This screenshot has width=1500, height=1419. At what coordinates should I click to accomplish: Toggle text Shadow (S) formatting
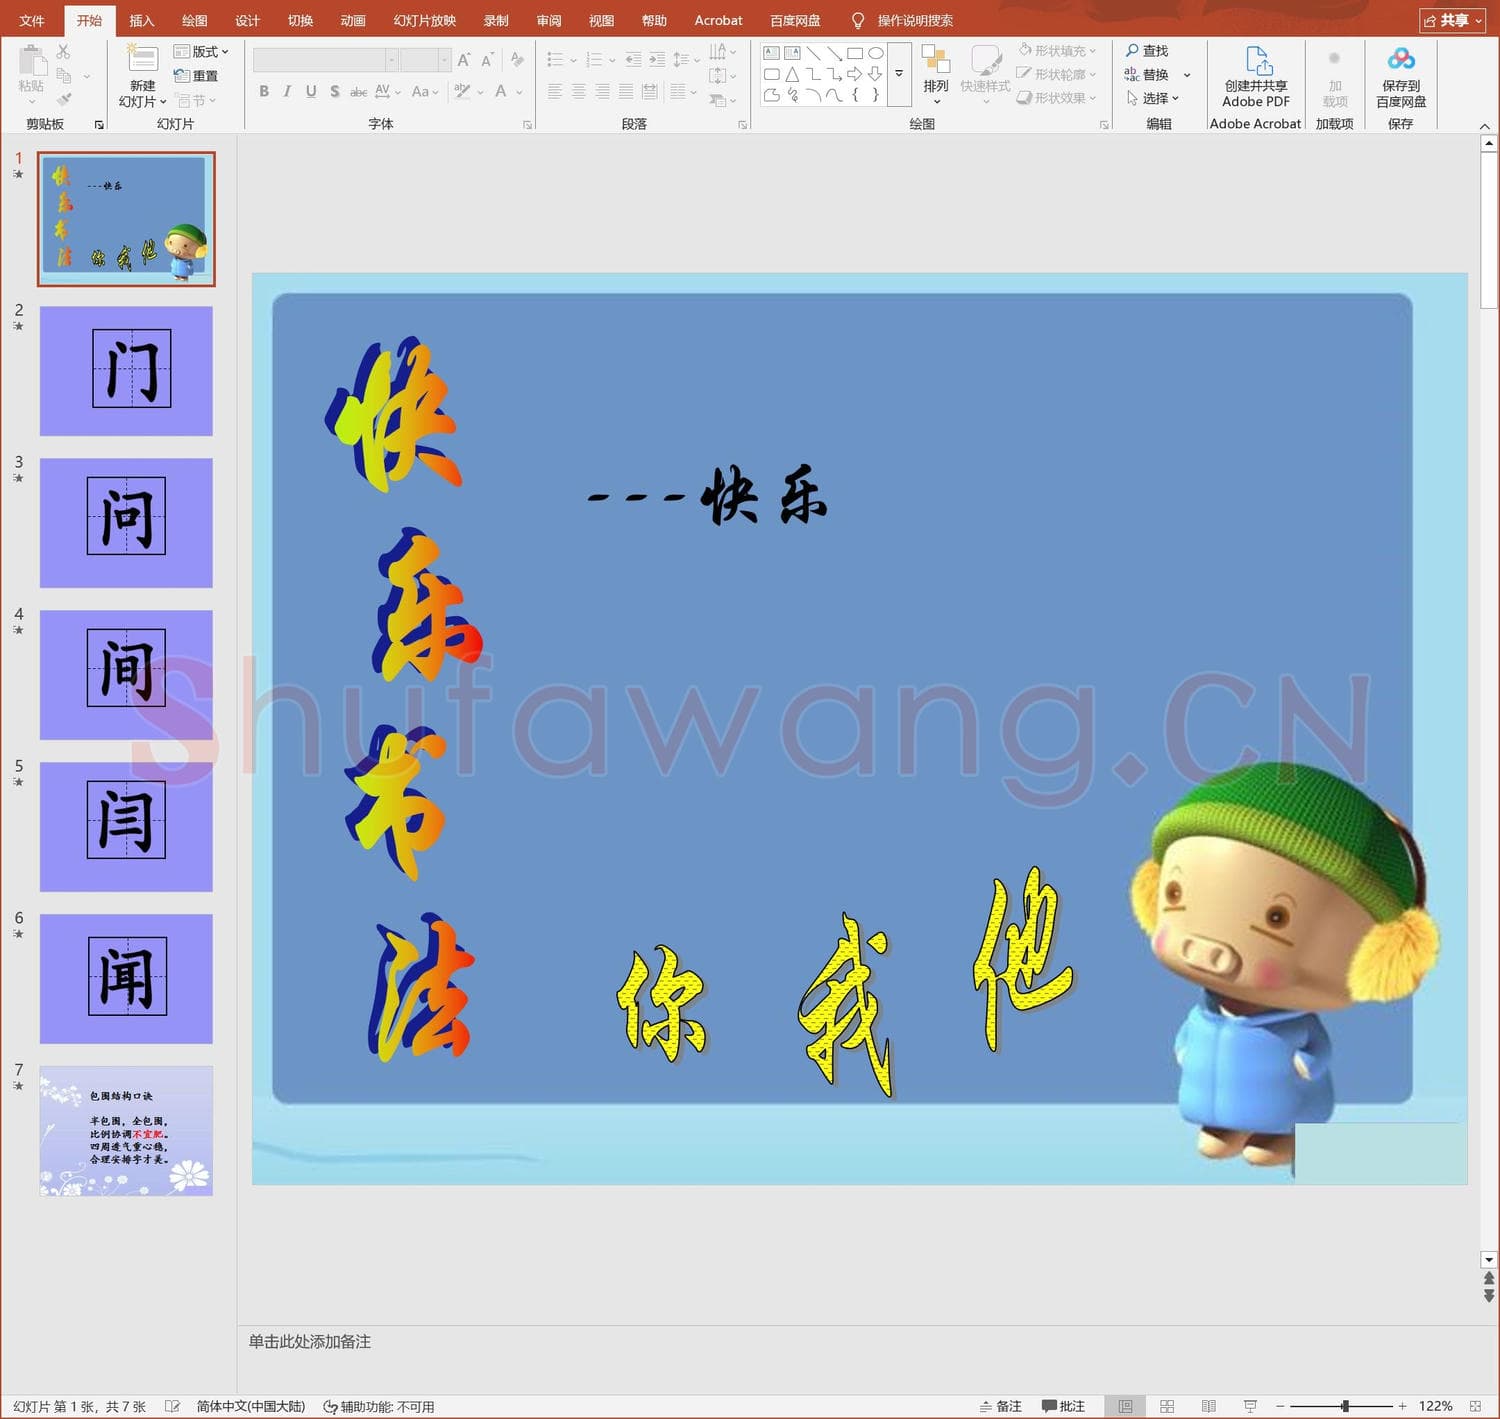335,91
